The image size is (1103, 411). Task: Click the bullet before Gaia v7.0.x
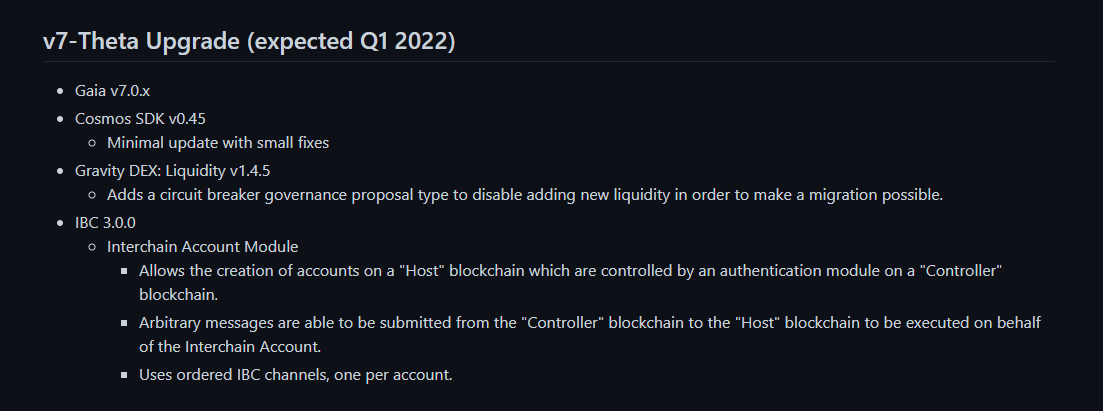(x=60, y=91)
